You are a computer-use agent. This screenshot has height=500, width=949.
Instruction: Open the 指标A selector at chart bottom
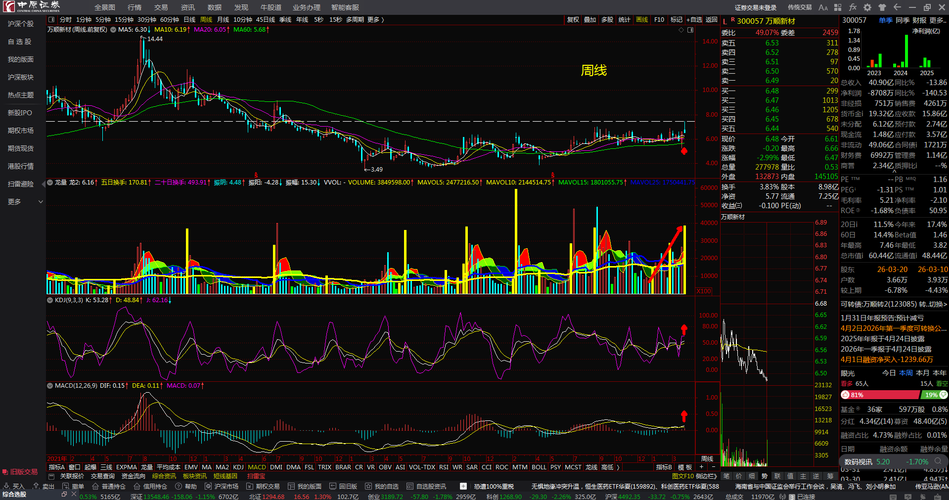coord(57,467)
